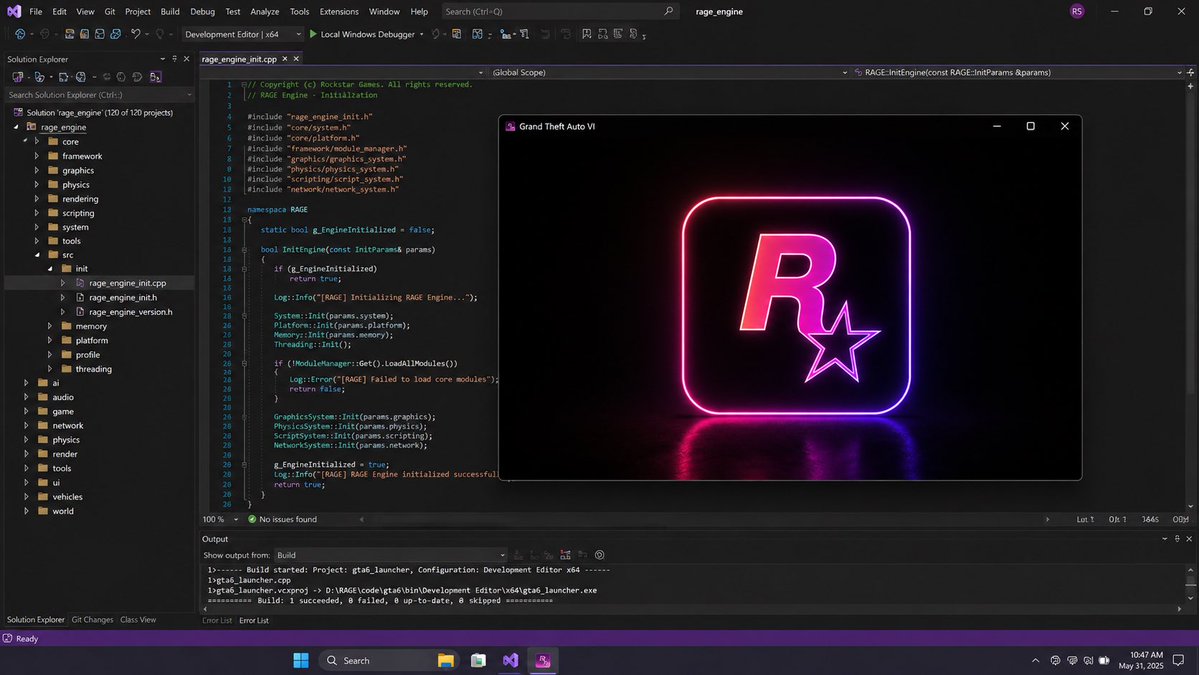Open the File menu
Screen dimensions: 1199x675
click(x=36, y=11)
